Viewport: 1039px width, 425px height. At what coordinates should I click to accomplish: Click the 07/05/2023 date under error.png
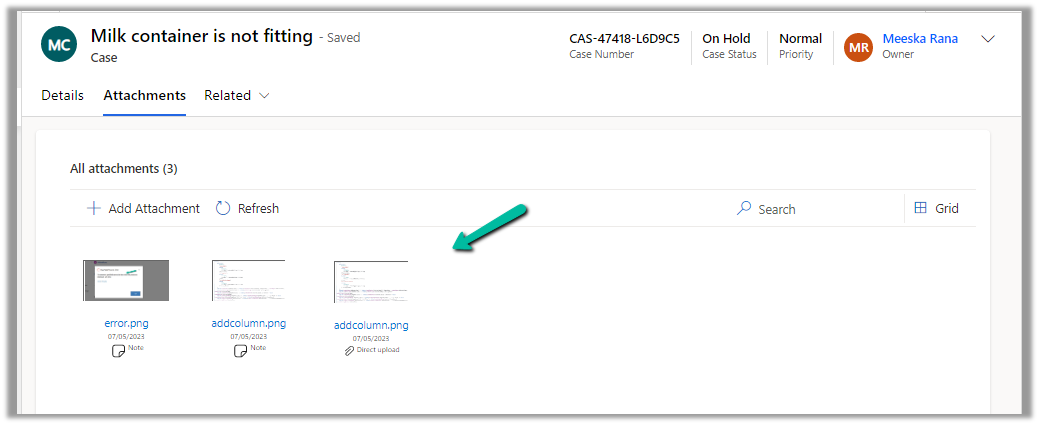tap(126, 337)
